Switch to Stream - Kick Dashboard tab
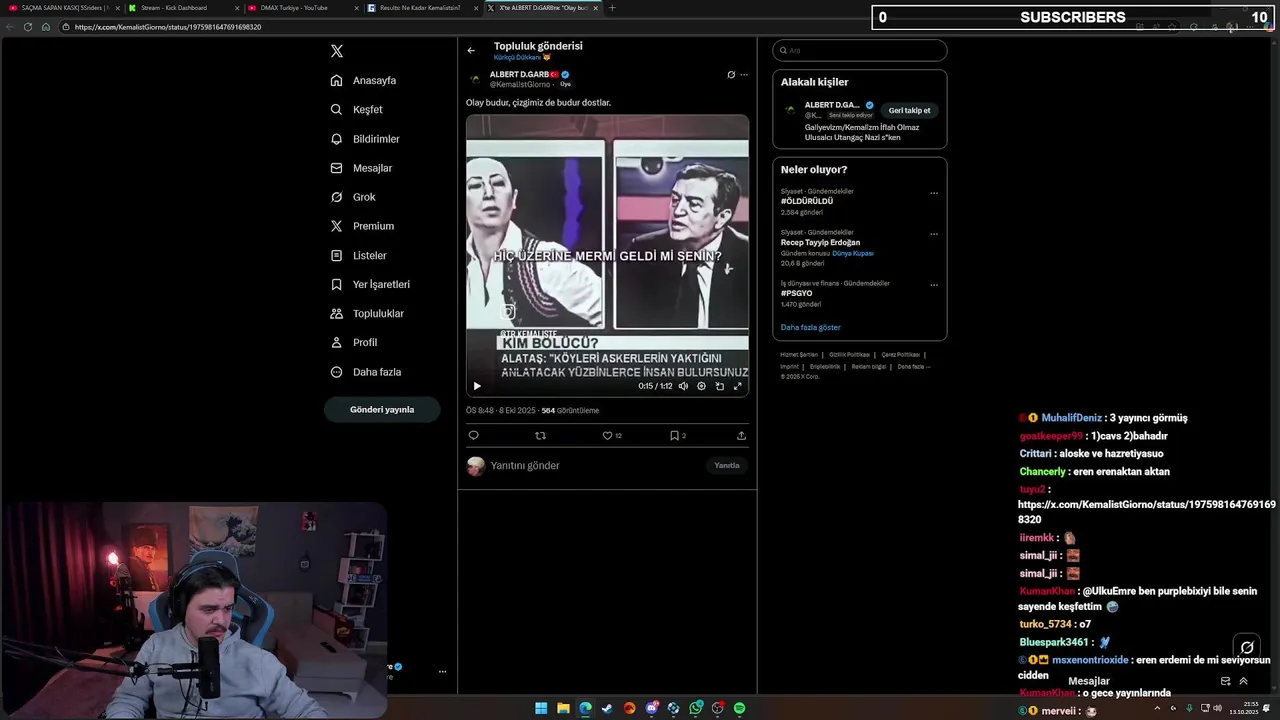 183,8
